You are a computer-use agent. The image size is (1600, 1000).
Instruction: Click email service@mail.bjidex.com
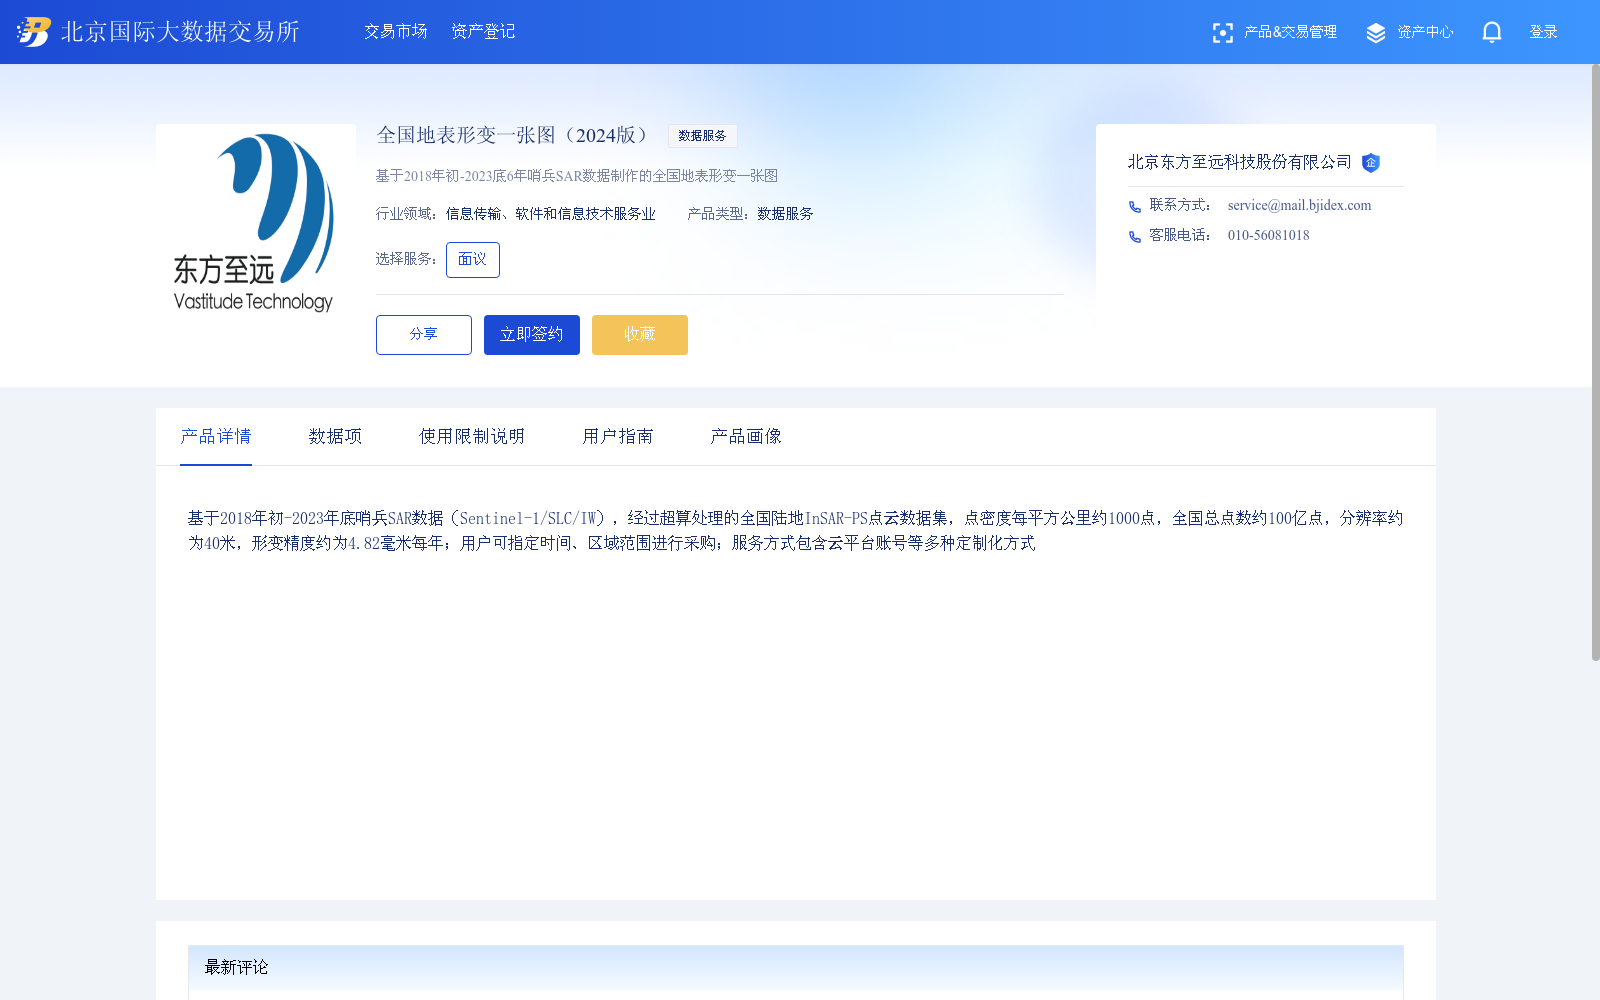point(1299,206)
